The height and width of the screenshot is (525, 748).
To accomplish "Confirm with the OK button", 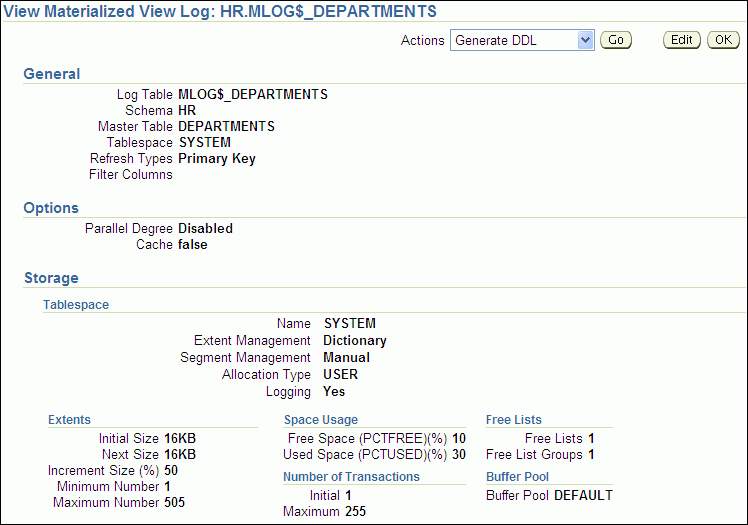I will pos(723,40).
